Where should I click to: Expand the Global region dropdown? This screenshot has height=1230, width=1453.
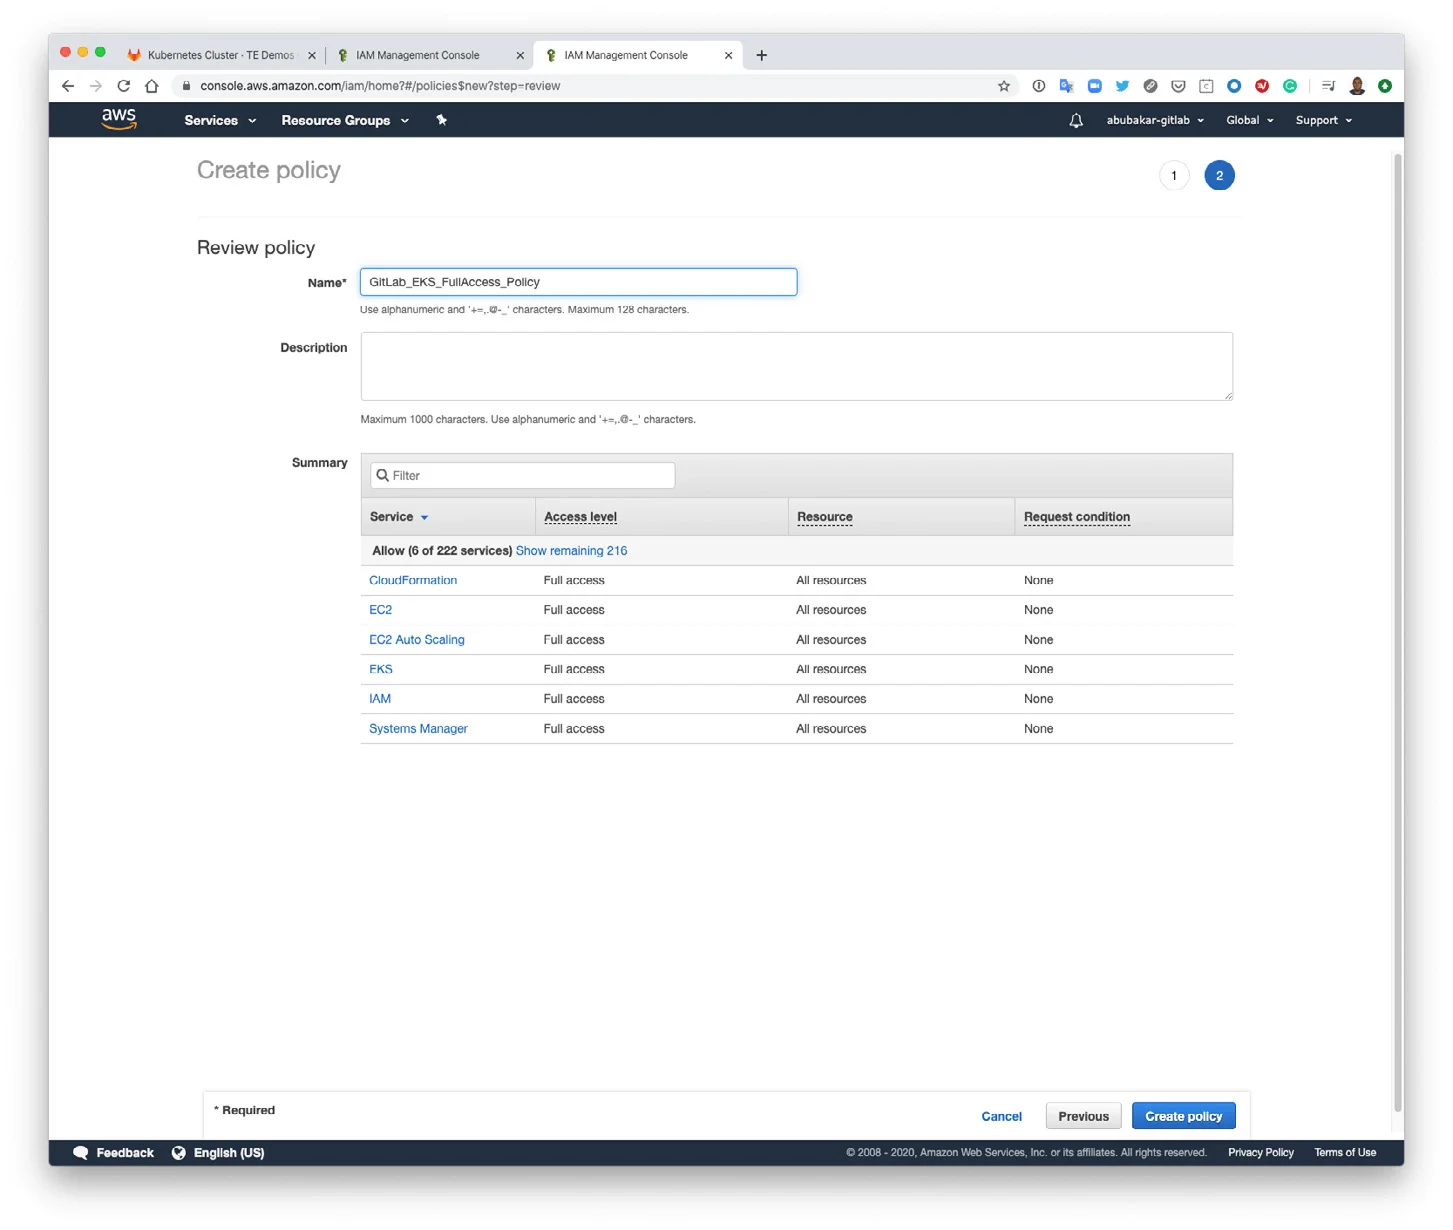(1249, 121)
